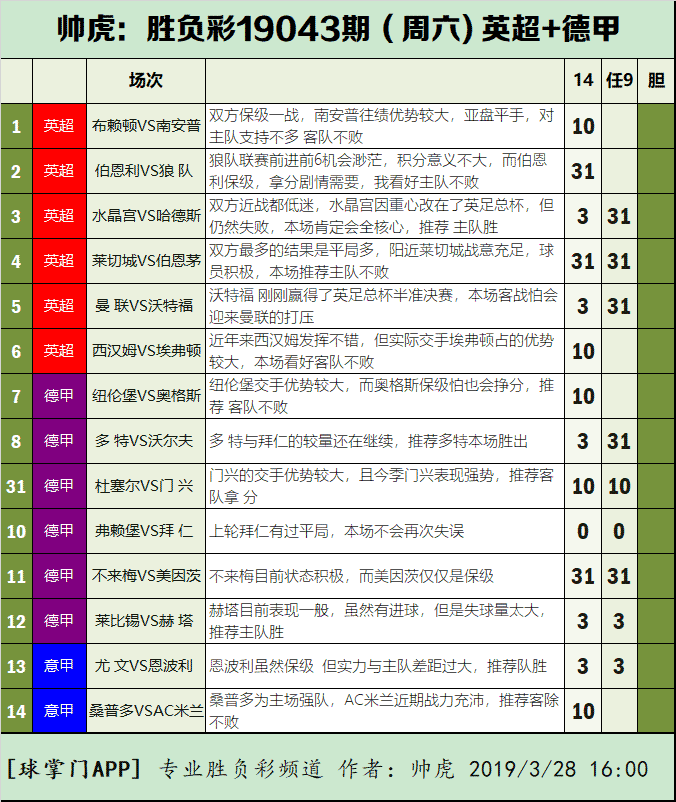Click analysis text starting 沃特福 刚刚赢得
This screenshot has width=676, height=802.
point(384,306)
